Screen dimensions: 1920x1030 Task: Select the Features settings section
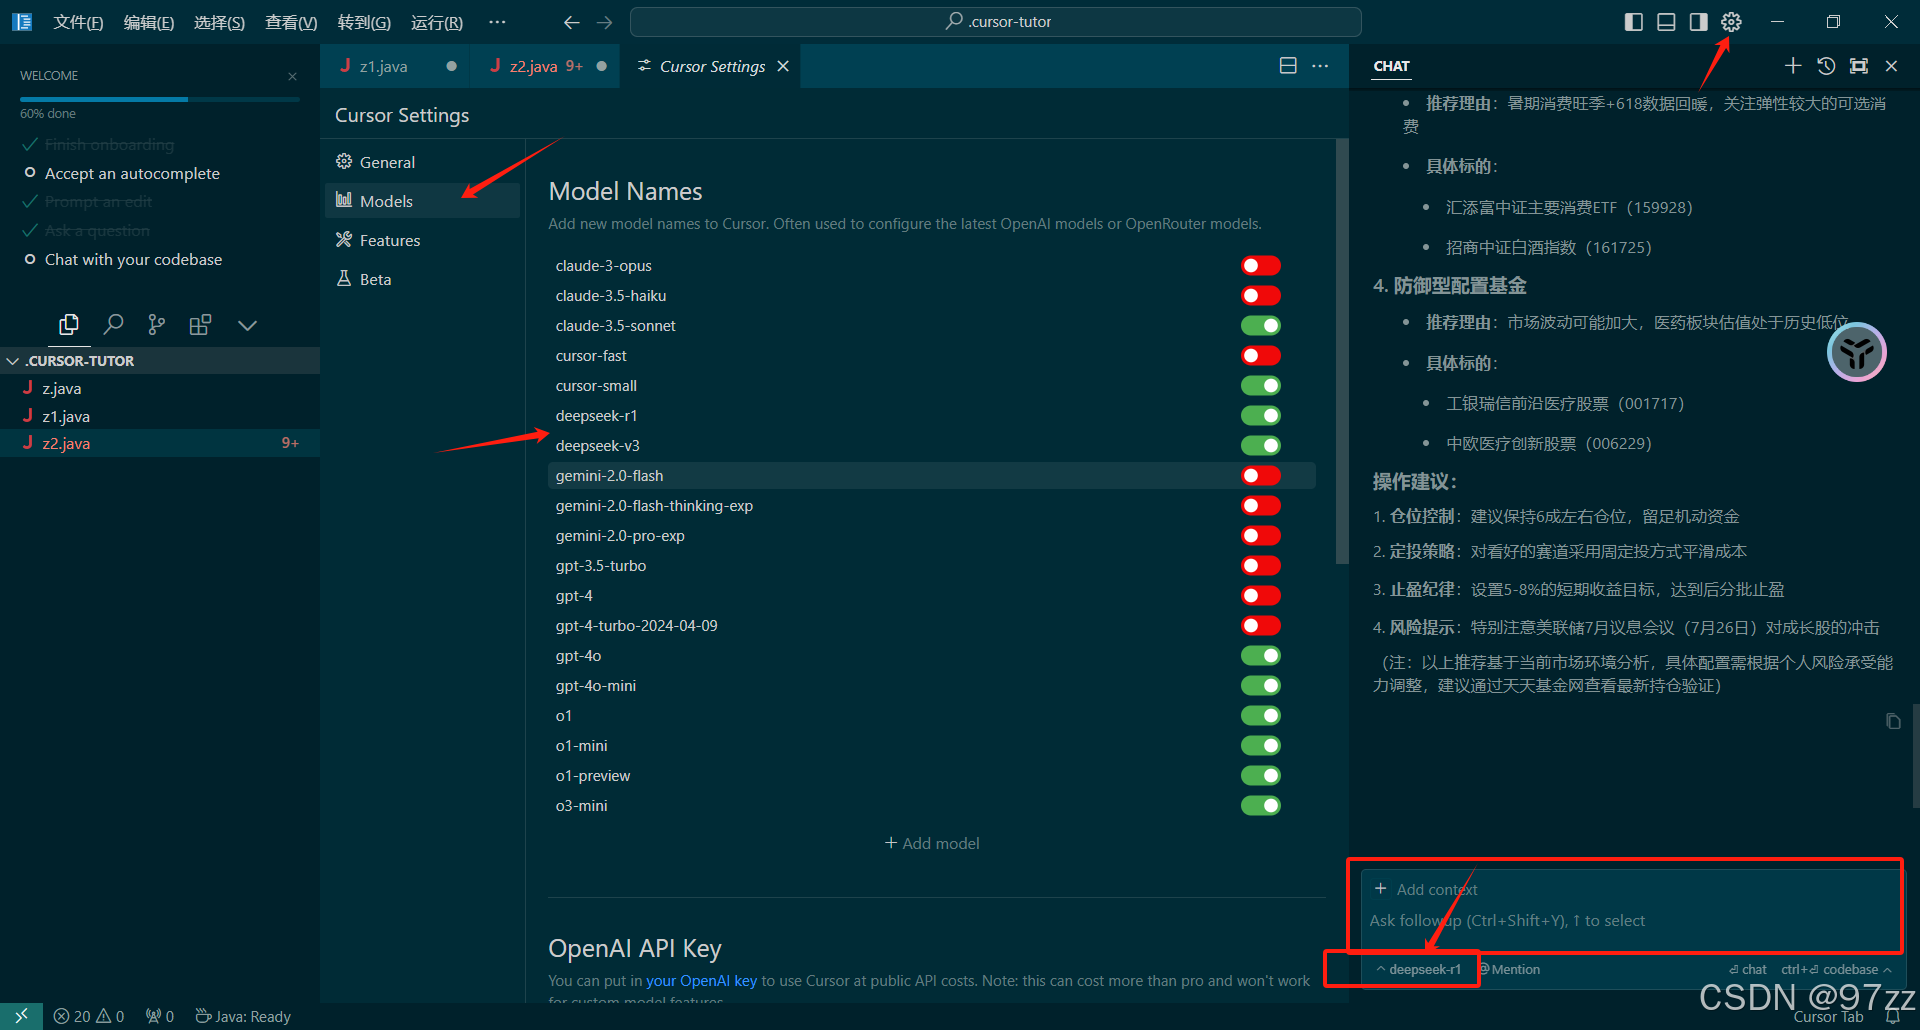(x=422, y=240)
